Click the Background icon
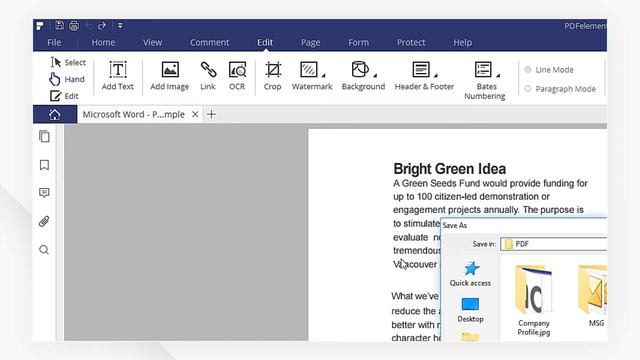 tap(360, 69)
